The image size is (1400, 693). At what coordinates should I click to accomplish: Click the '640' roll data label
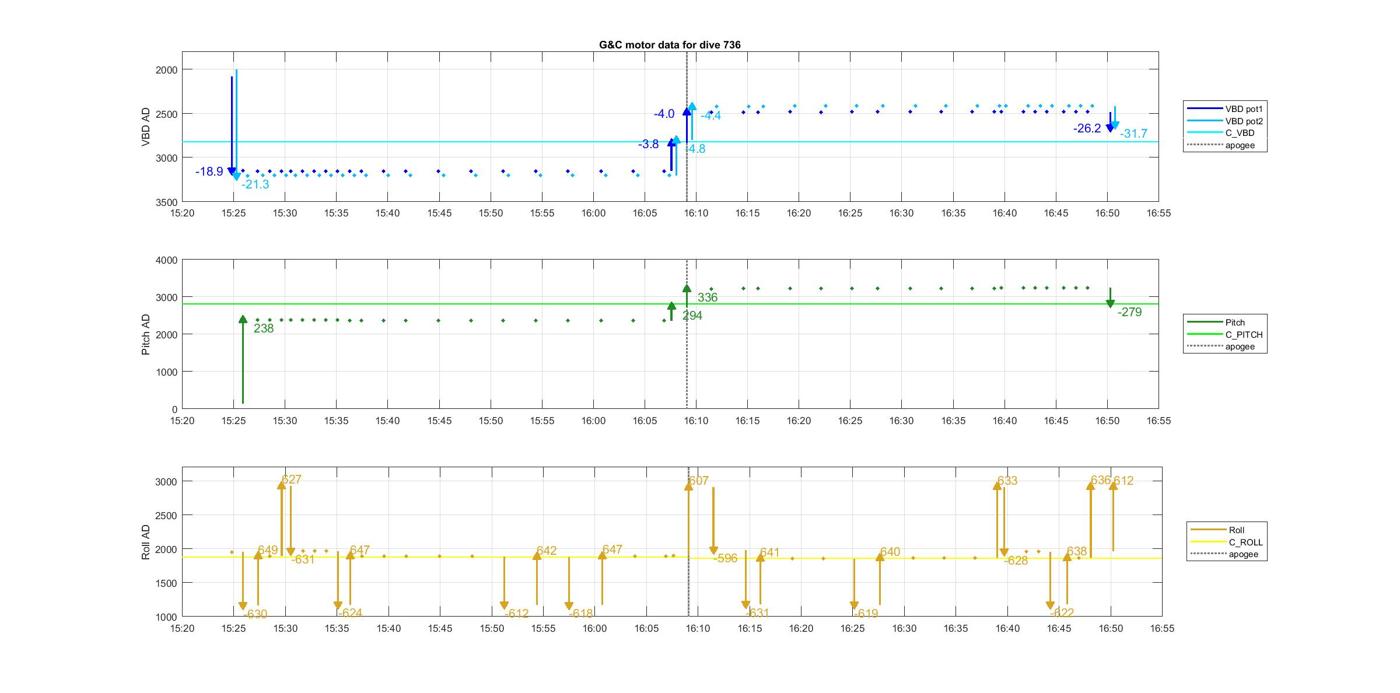[890, 553]
